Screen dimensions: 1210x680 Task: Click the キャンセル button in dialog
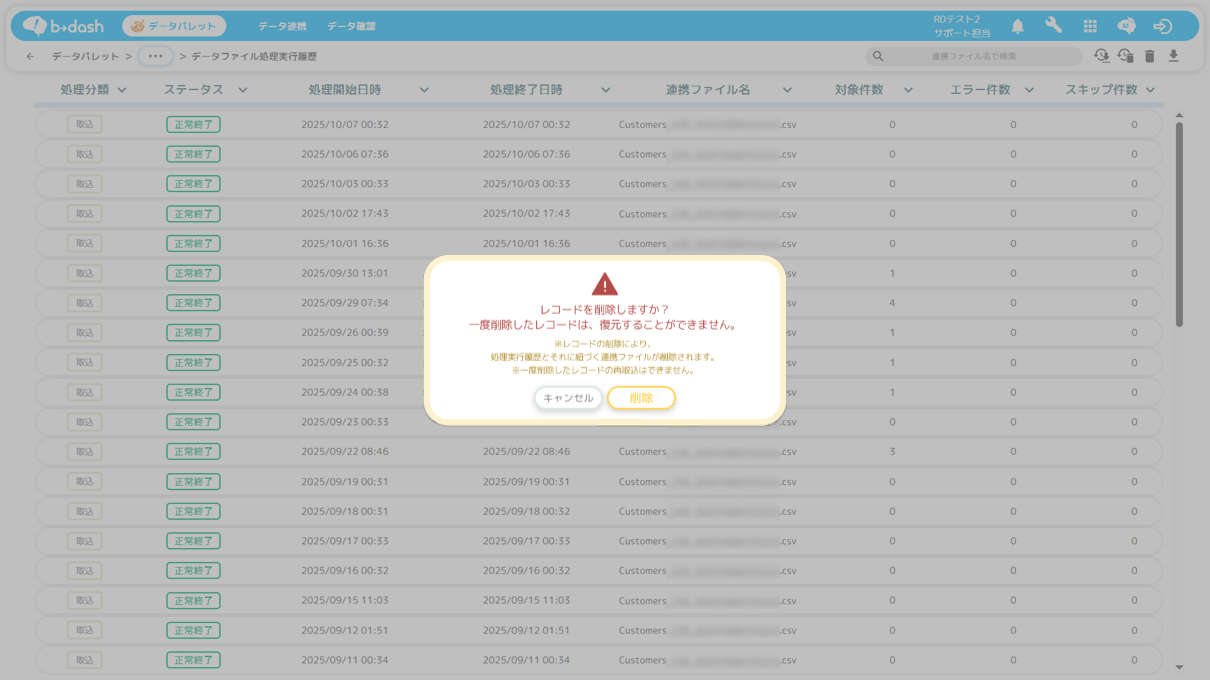pyautogui.click(x=568, y=398)
